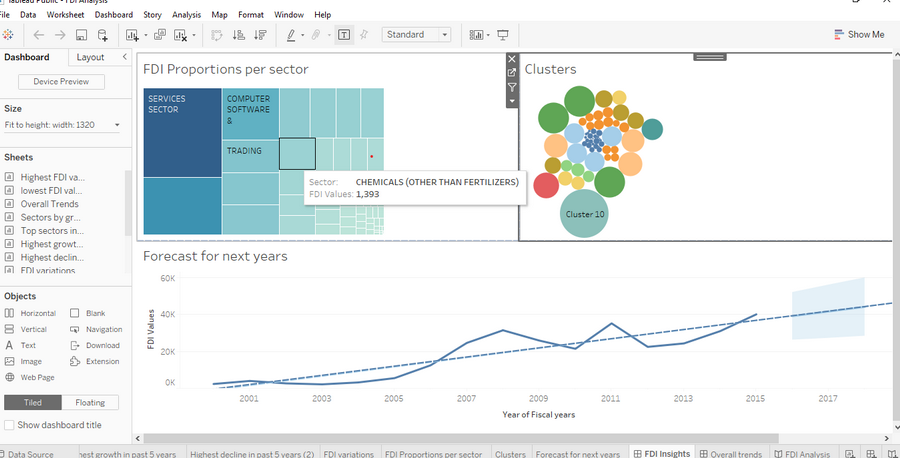Image resolution: width=900 pixels, height=458 pixels.
Task: Switch to the Layout tab
Action: [x=90, y=57]
